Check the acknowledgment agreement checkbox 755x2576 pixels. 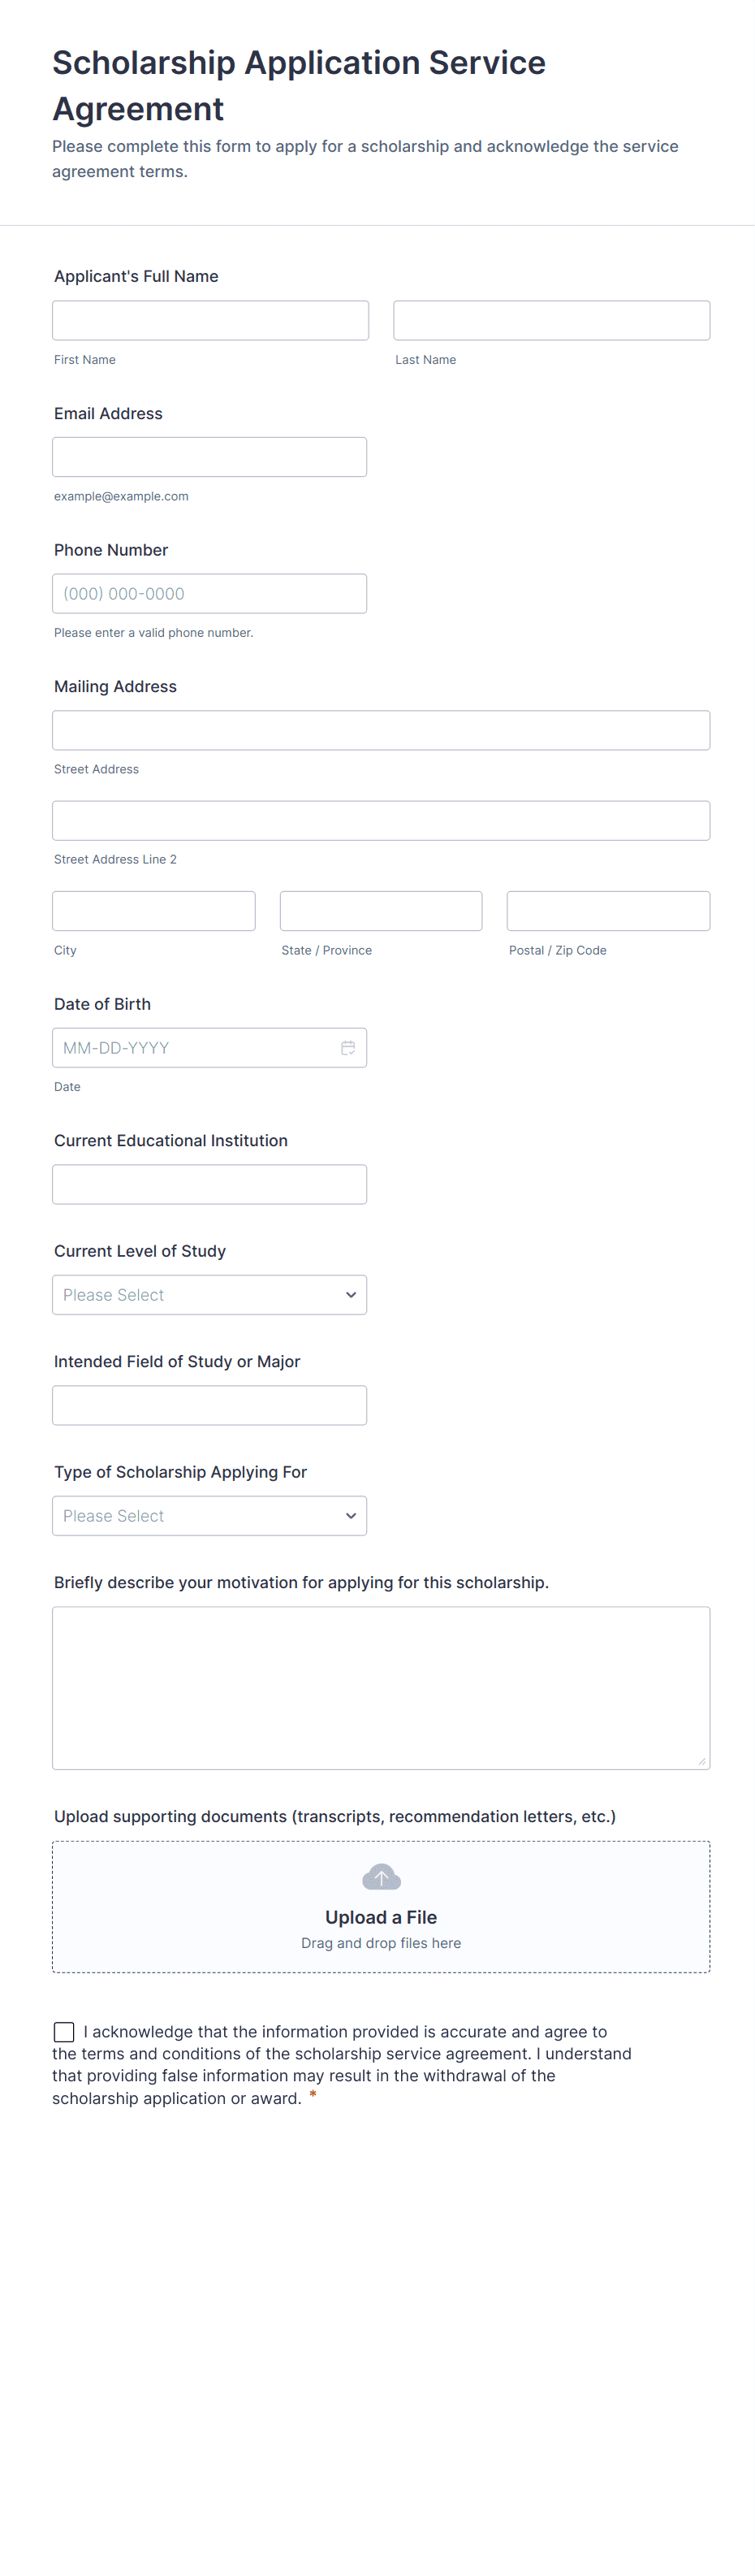tap(64, 2032)
